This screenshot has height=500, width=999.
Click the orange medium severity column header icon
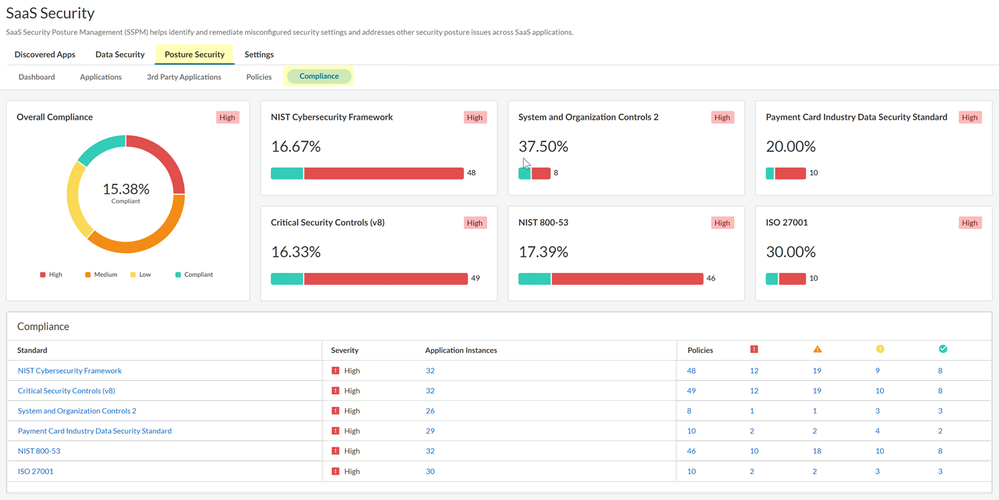coord(817,349)
